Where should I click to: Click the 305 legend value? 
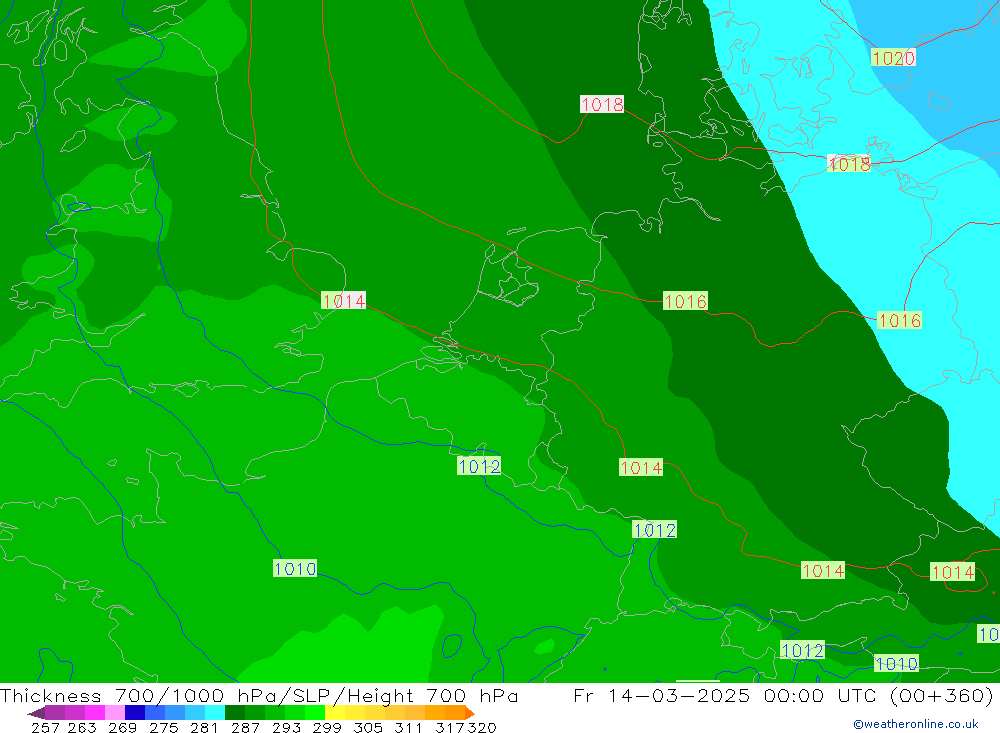pos(367,727)
